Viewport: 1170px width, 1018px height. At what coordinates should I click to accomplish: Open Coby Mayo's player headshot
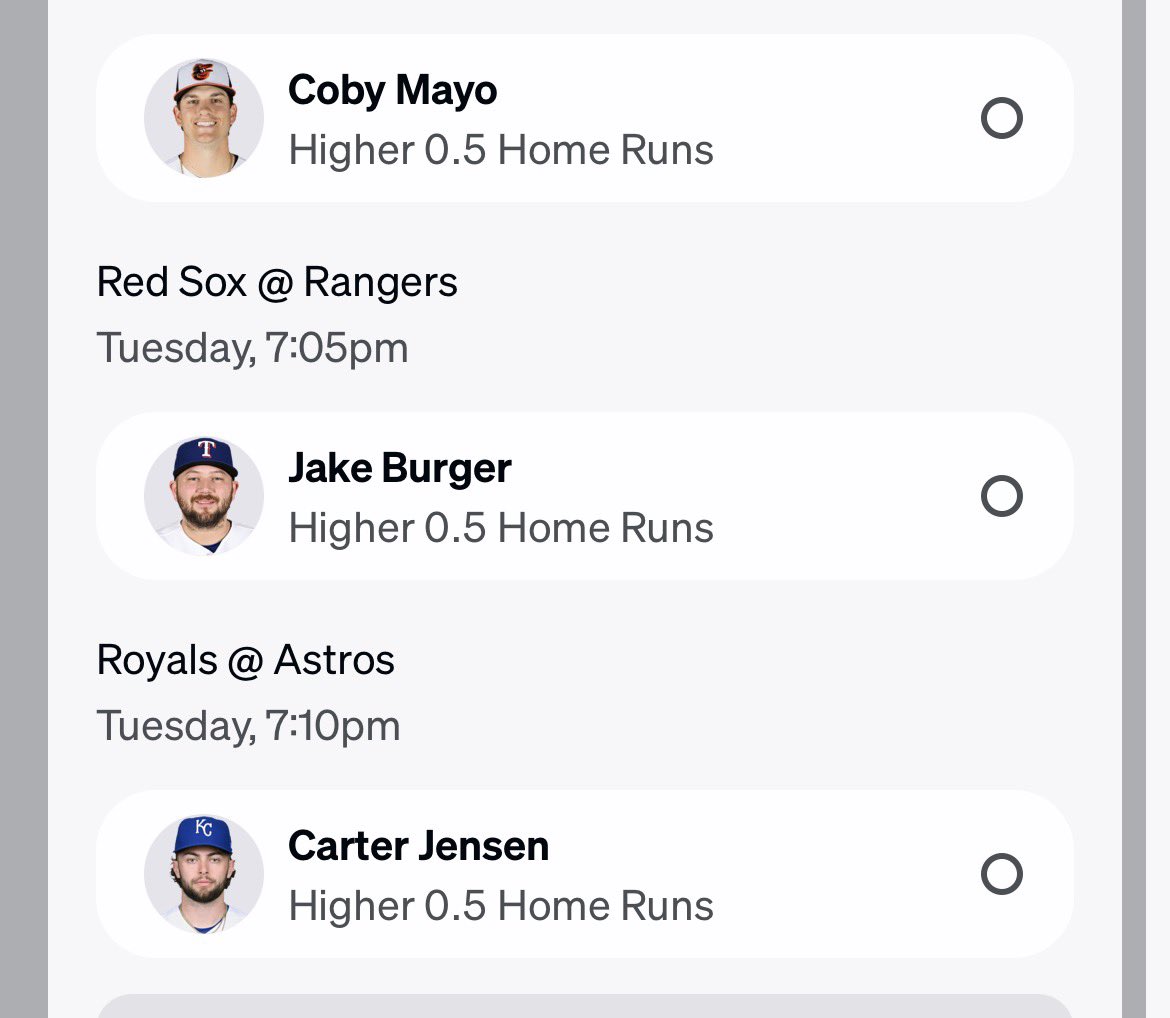(x=204, y=118)
